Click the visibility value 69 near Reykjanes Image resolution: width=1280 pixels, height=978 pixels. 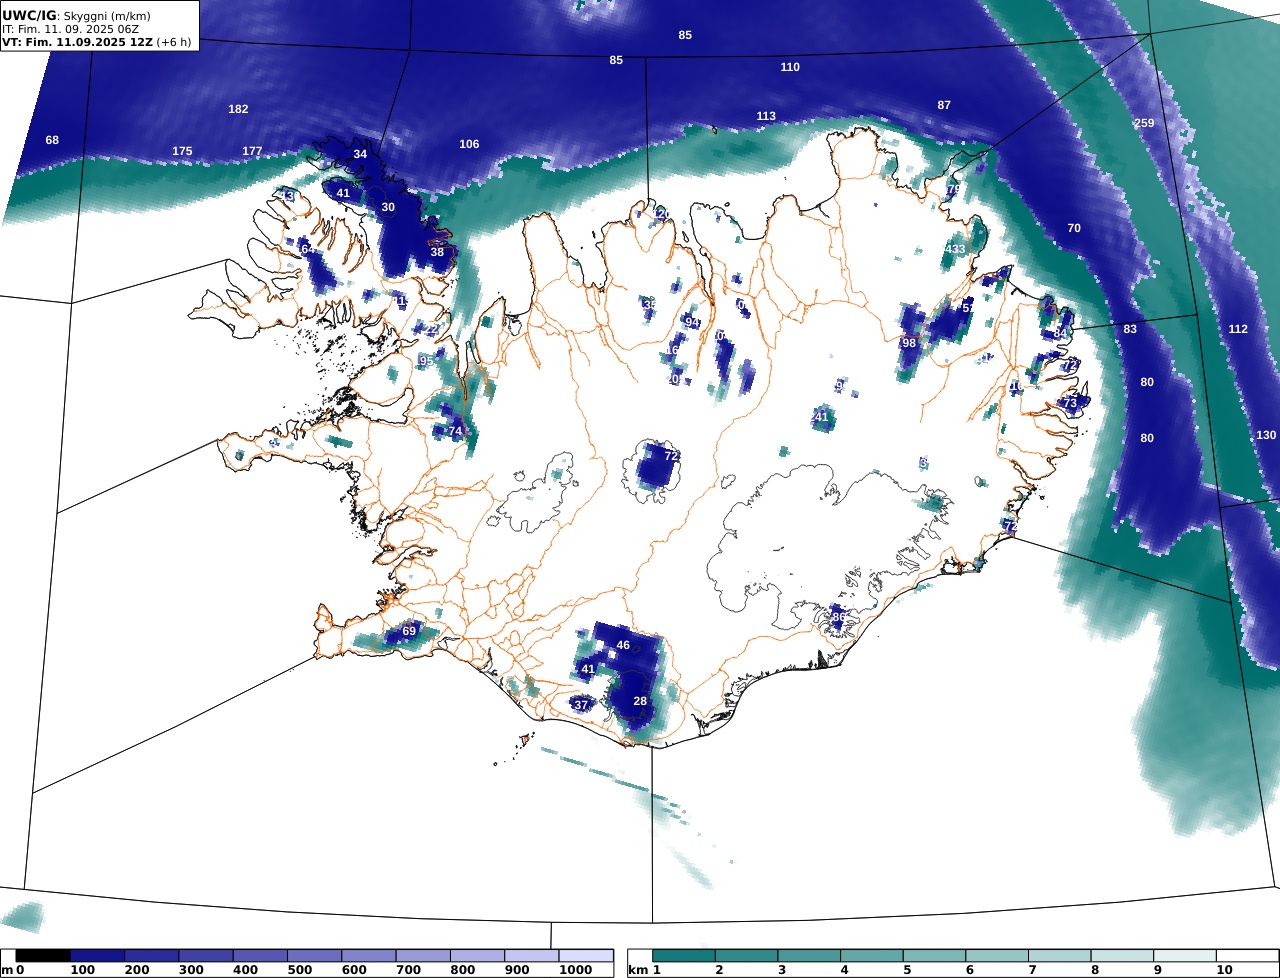[409, 631]
